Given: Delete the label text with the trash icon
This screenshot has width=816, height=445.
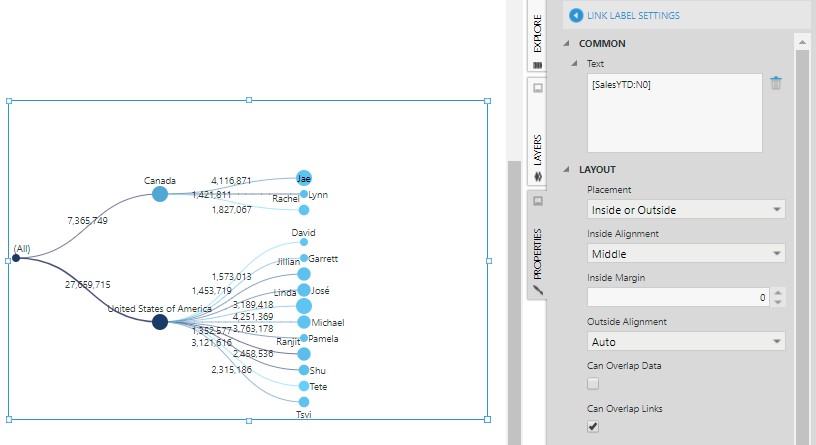Looking at the screenshot, I should (776, 83).
